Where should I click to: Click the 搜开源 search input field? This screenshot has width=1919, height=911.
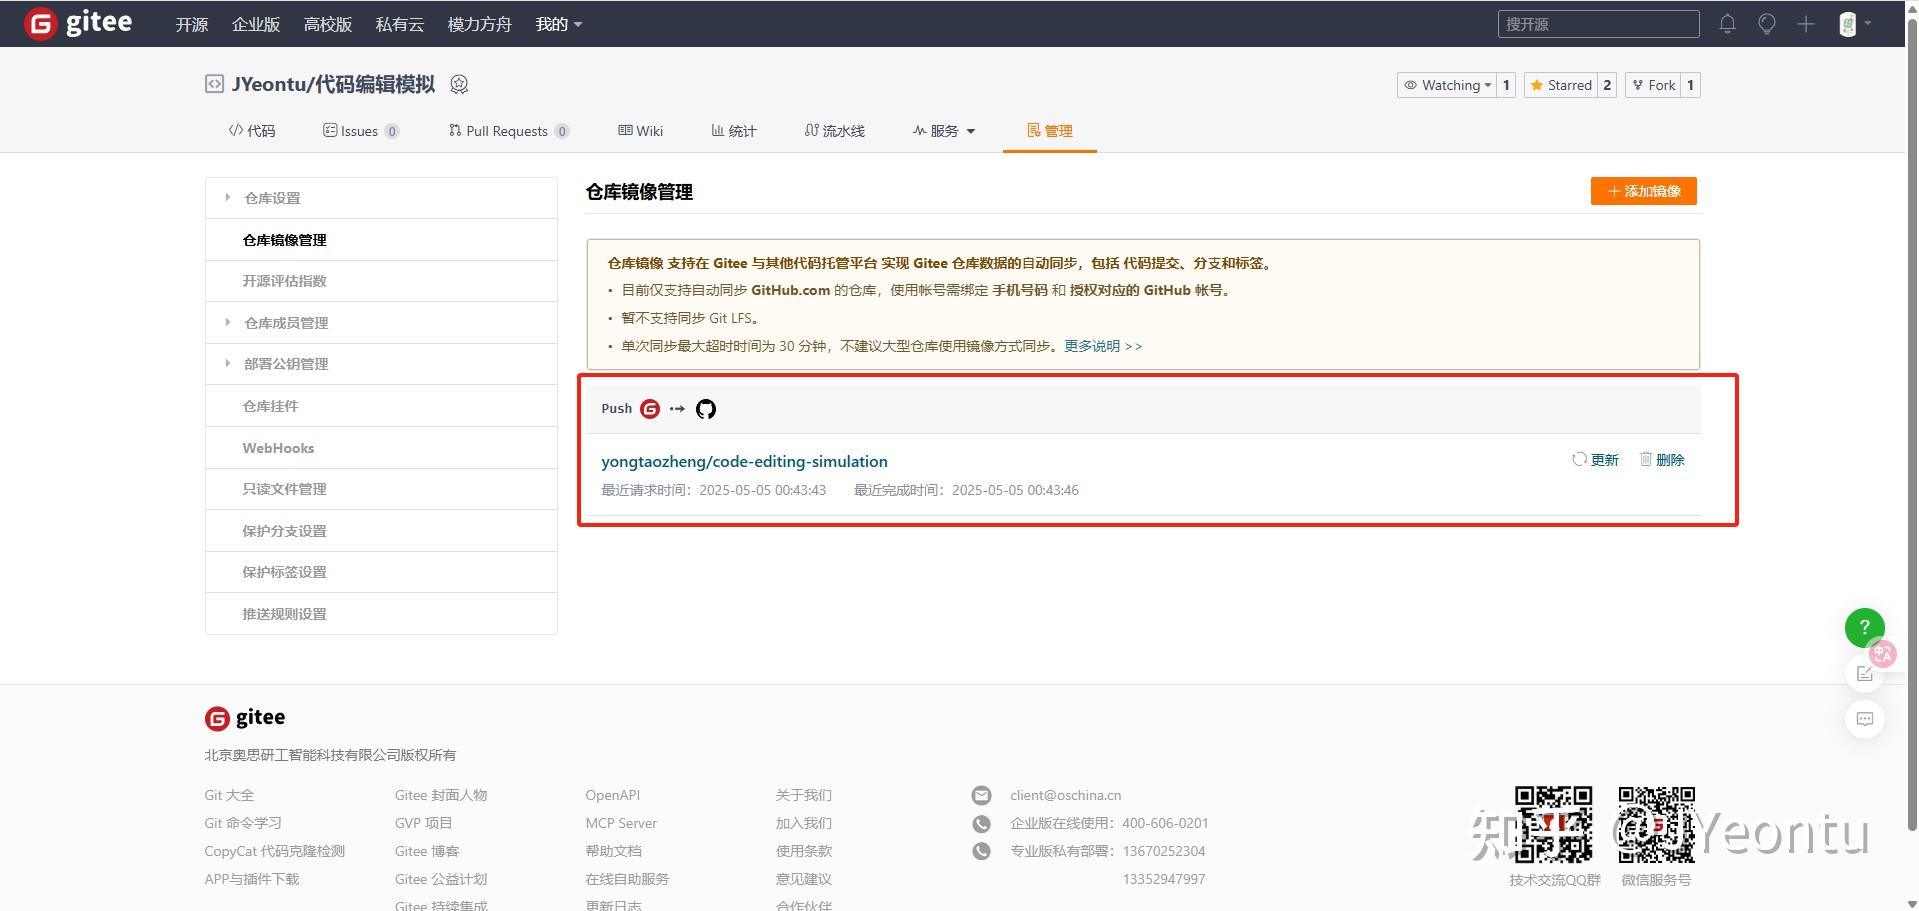click(1597, 23)
